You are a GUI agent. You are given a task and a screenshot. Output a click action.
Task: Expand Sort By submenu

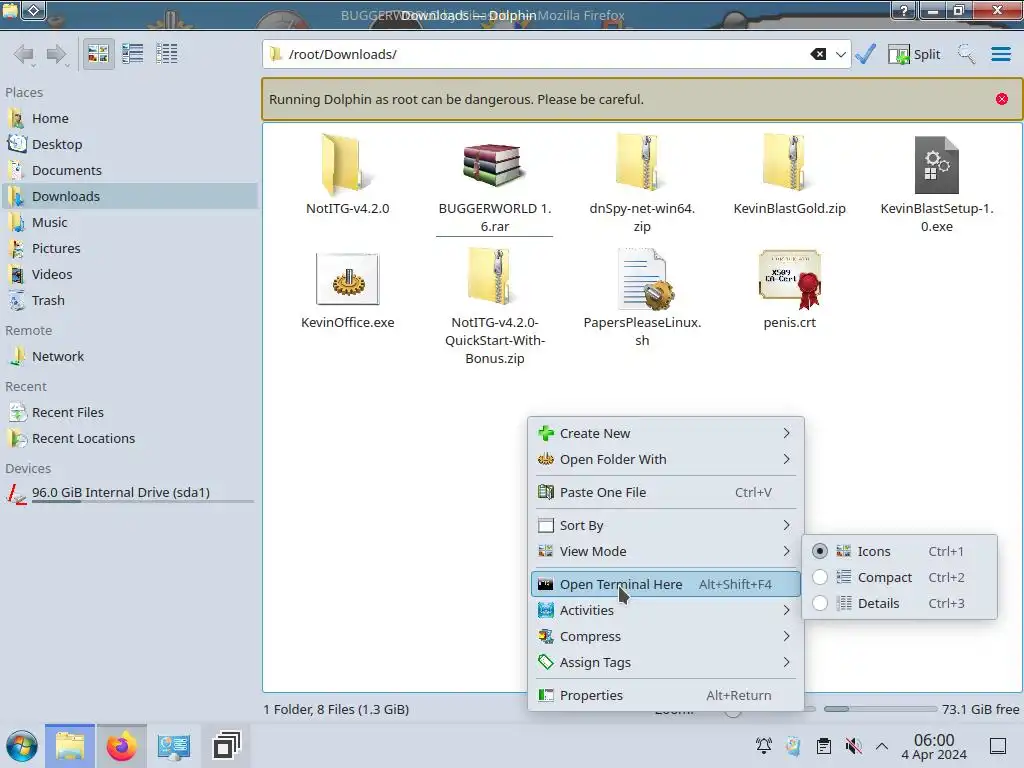click(x=665, y=526)
